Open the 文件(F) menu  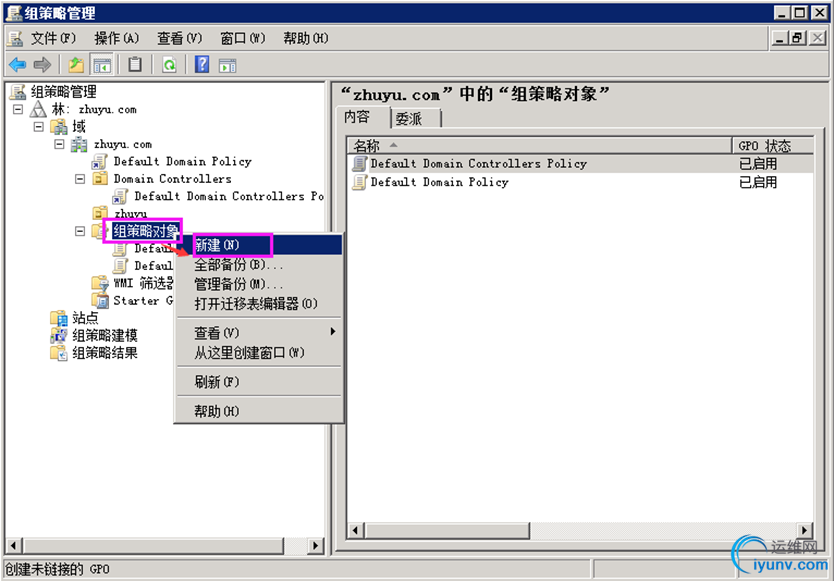(53, 38)
